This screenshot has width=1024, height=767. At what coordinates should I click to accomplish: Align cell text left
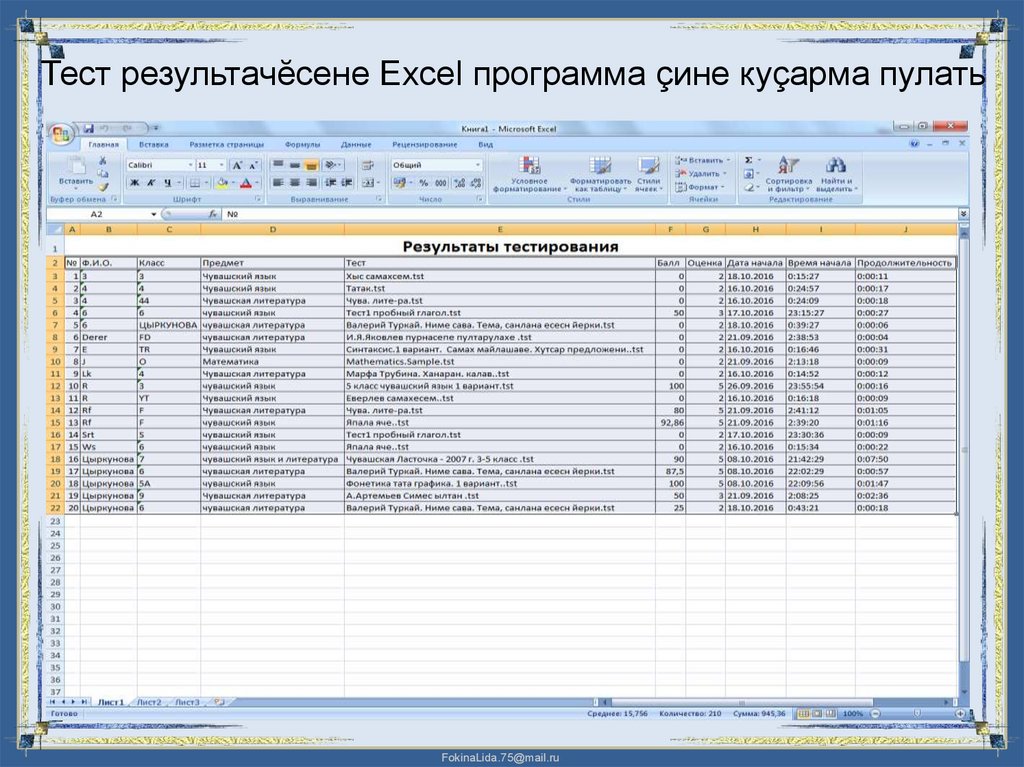[x=278, y=183]
